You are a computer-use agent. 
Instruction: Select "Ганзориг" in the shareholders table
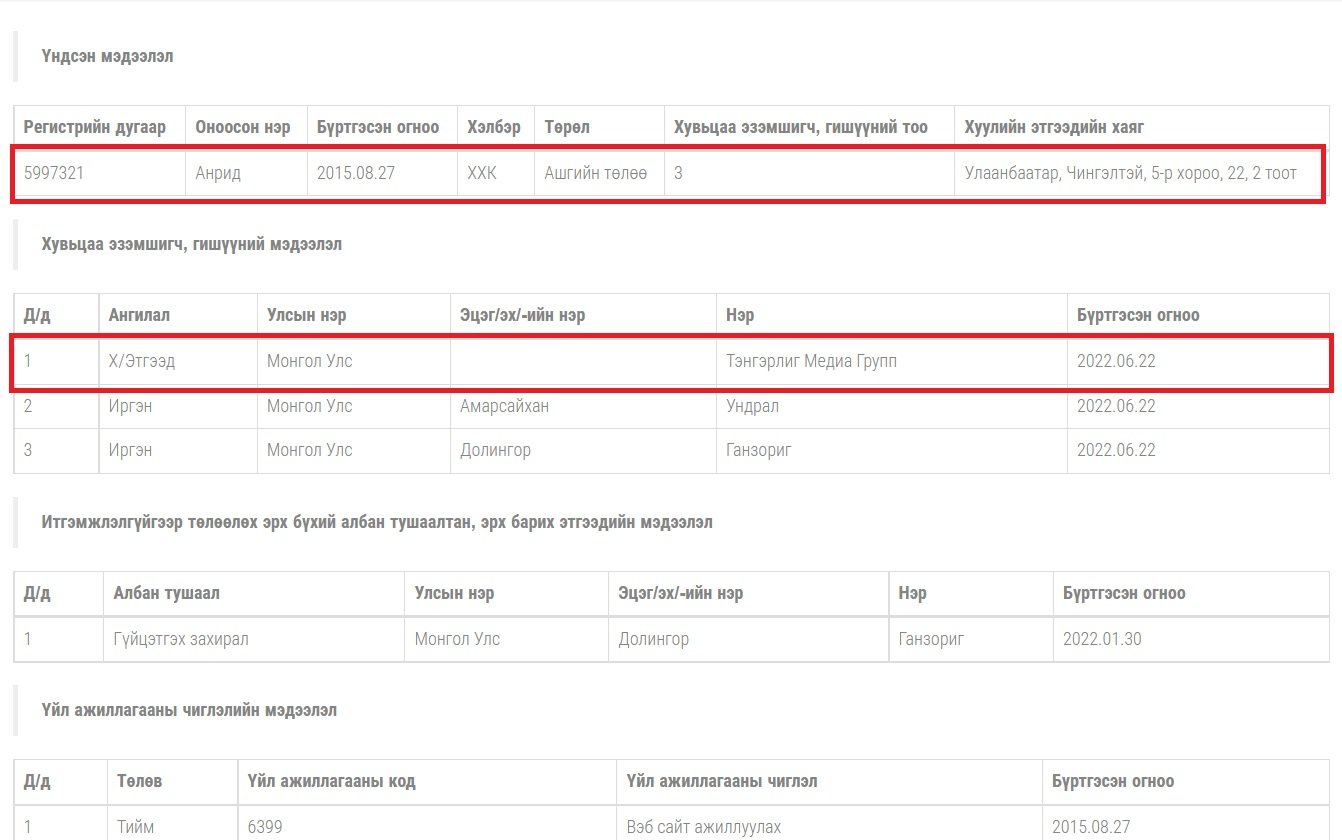[x=759, y=450]
